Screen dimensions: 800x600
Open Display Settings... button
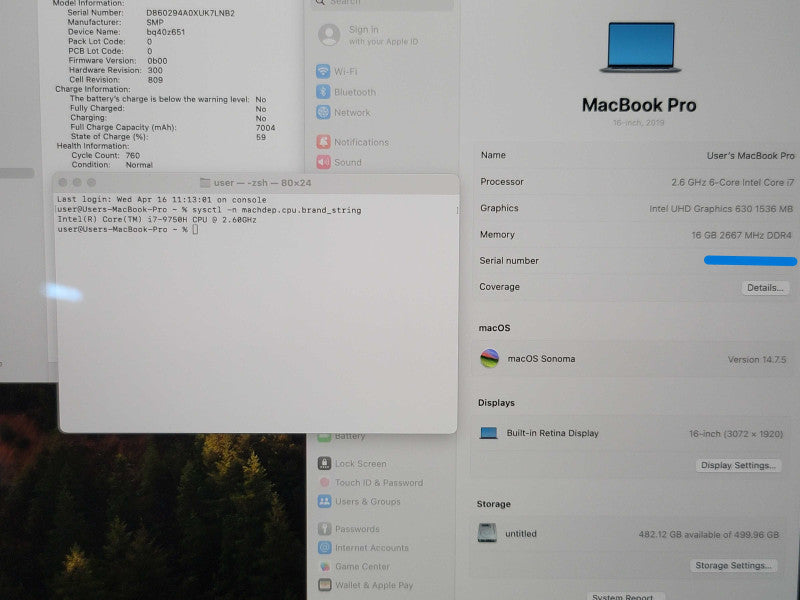pyautogui.click(x=738, y=465)
